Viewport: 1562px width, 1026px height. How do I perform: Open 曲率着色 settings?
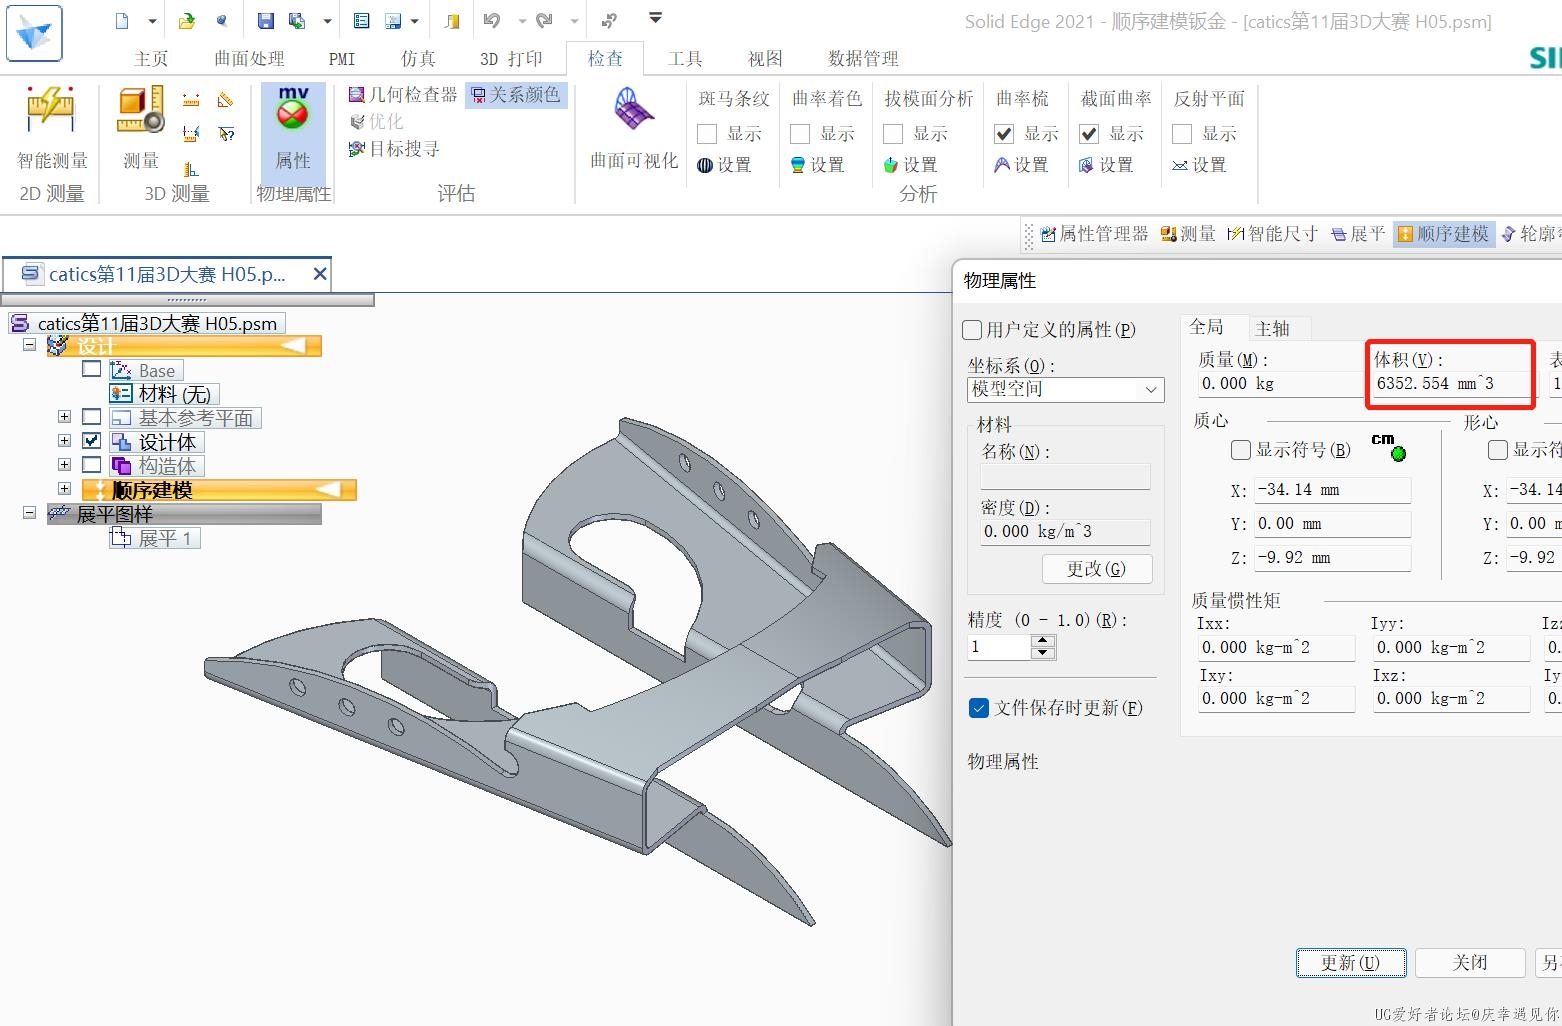(817, 165)
